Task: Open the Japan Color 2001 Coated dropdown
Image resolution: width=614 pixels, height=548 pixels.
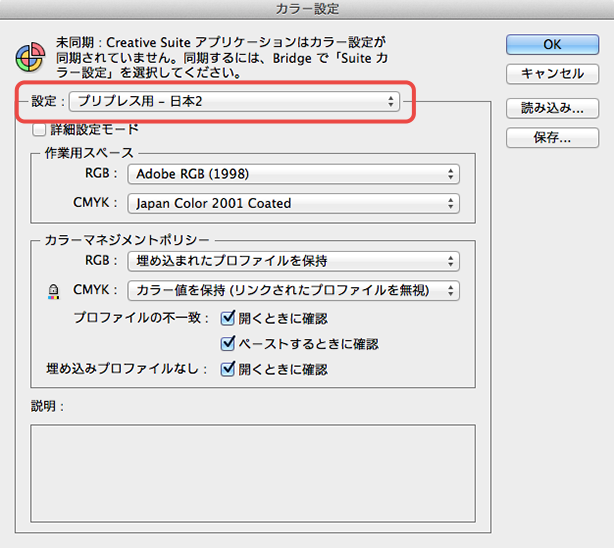Action: [293, 203]
